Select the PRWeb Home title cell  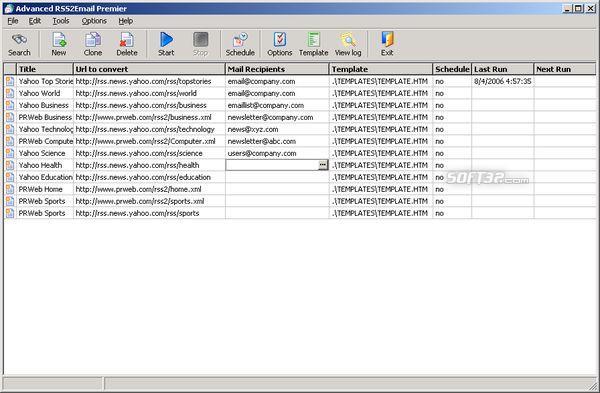click(x=44, y=189)
